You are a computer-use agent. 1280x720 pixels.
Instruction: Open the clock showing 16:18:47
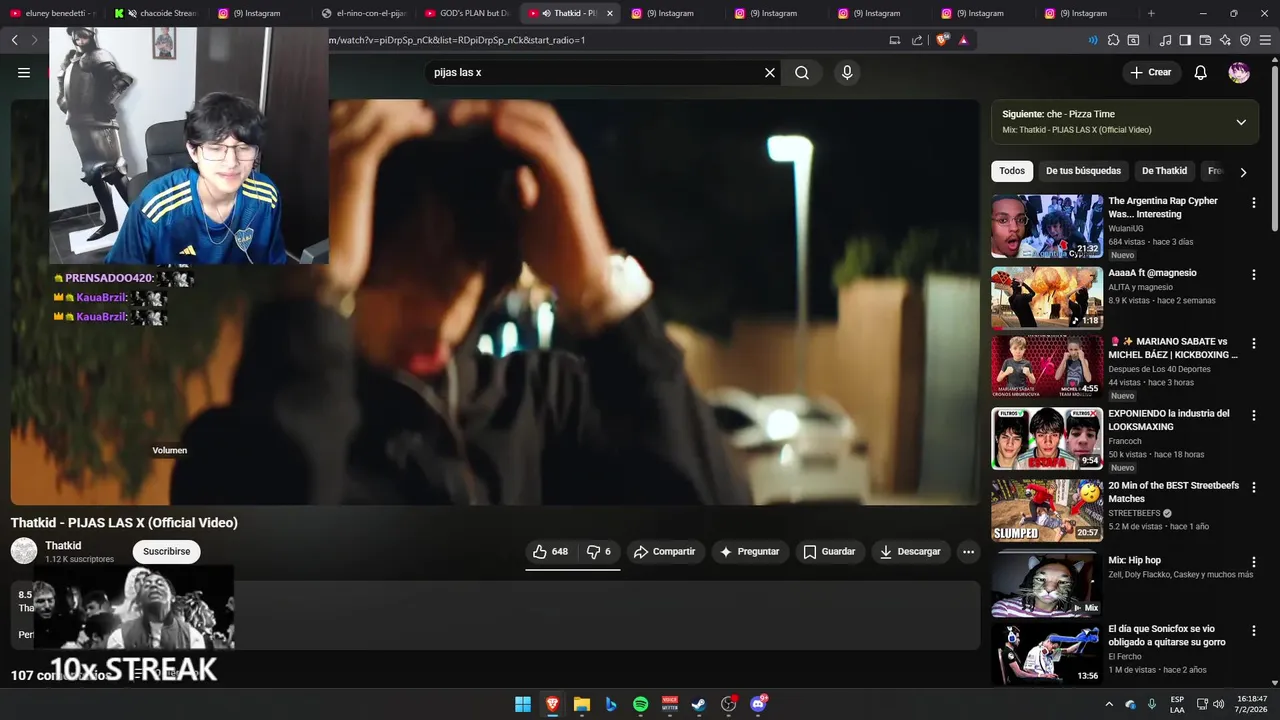1252,704
